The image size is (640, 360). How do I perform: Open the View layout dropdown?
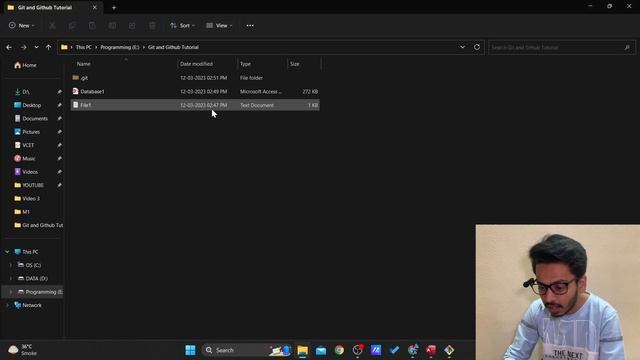(x=219, y=26)
